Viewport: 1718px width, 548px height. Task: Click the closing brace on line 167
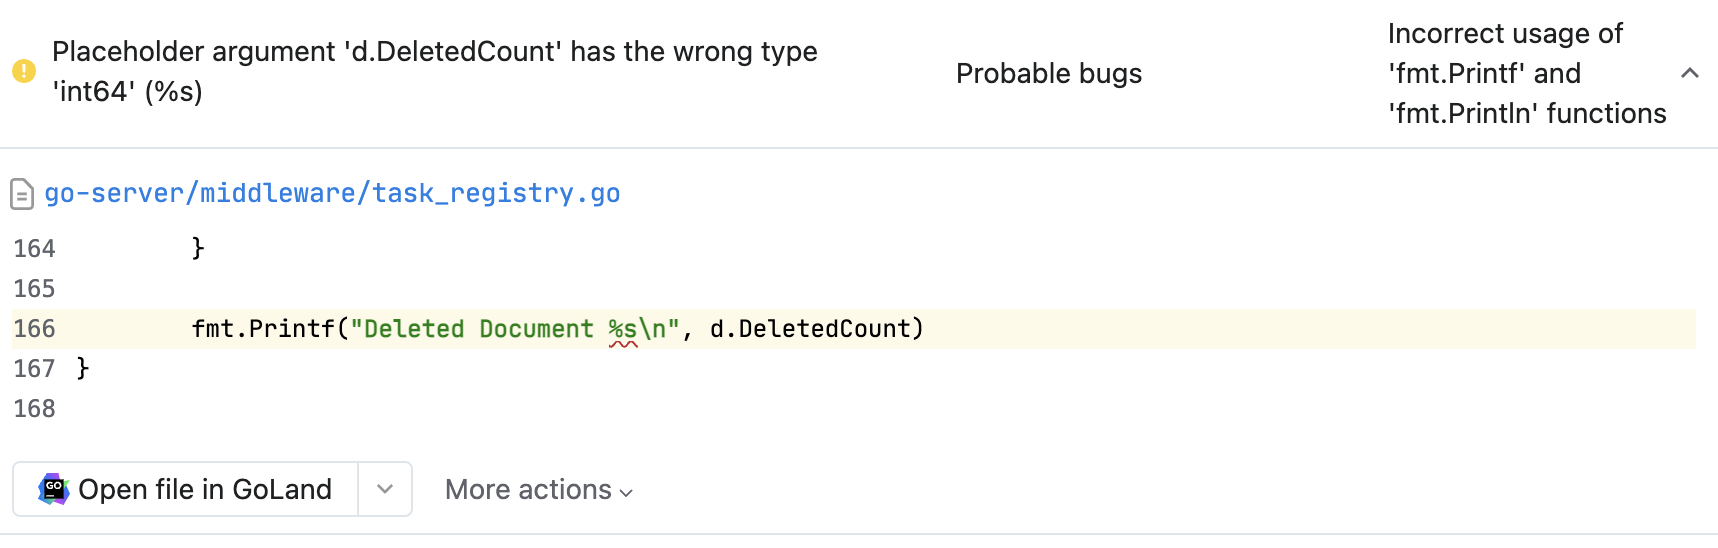tap(83, 369)
